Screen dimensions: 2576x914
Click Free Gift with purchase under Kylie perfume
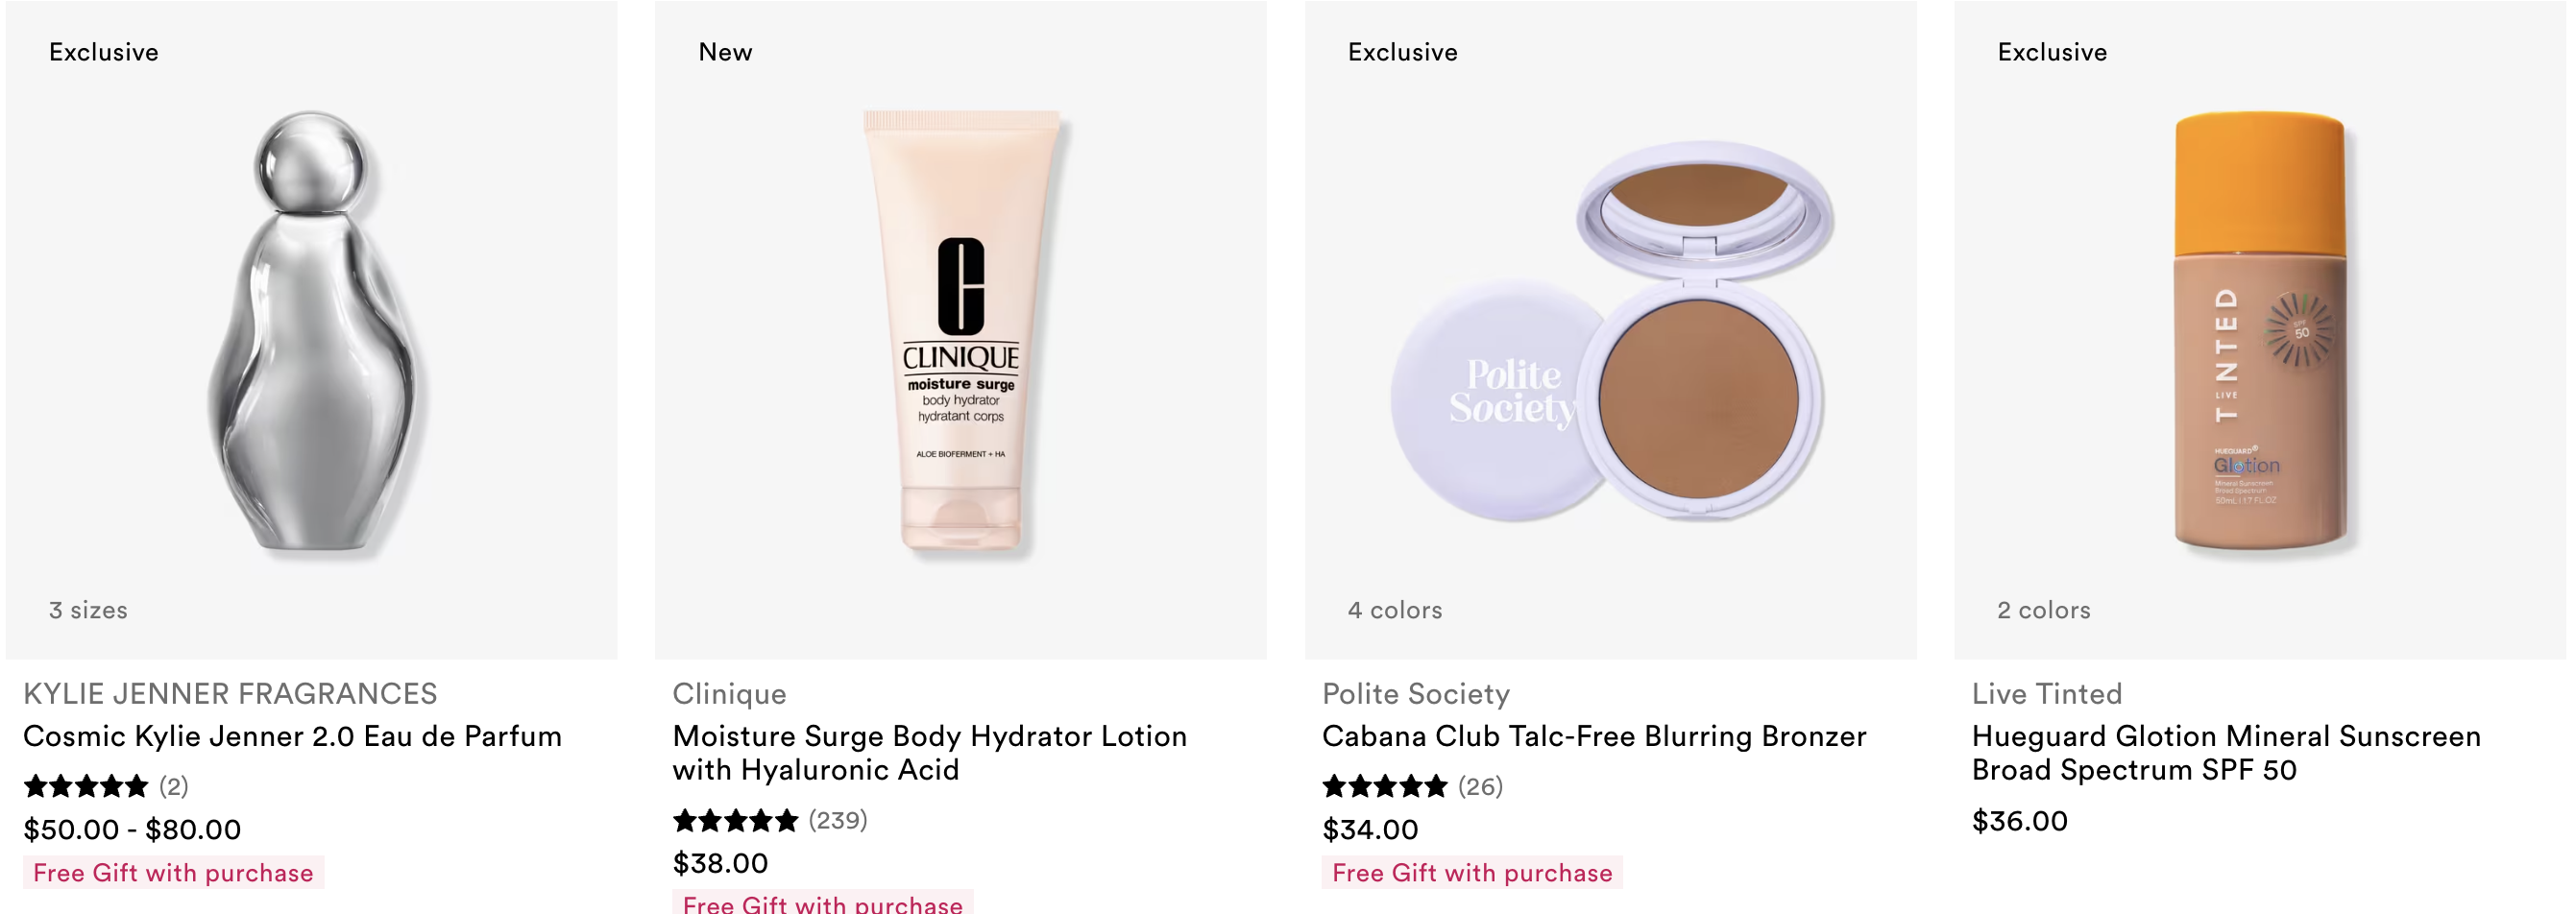pyautogui.click(x=173, y=872)
